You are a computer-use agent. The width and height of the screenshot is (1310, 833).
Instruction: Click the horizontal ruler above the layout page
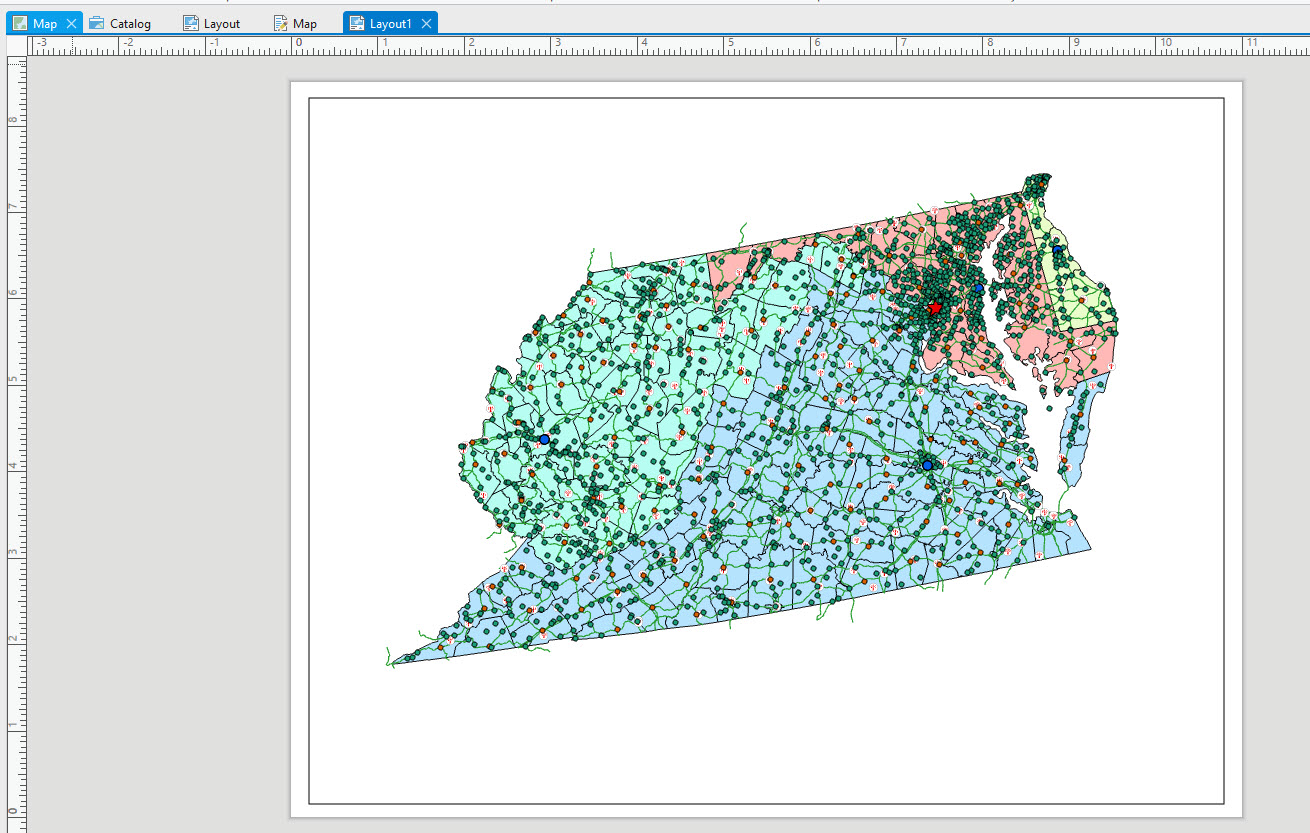pos(669,44)
